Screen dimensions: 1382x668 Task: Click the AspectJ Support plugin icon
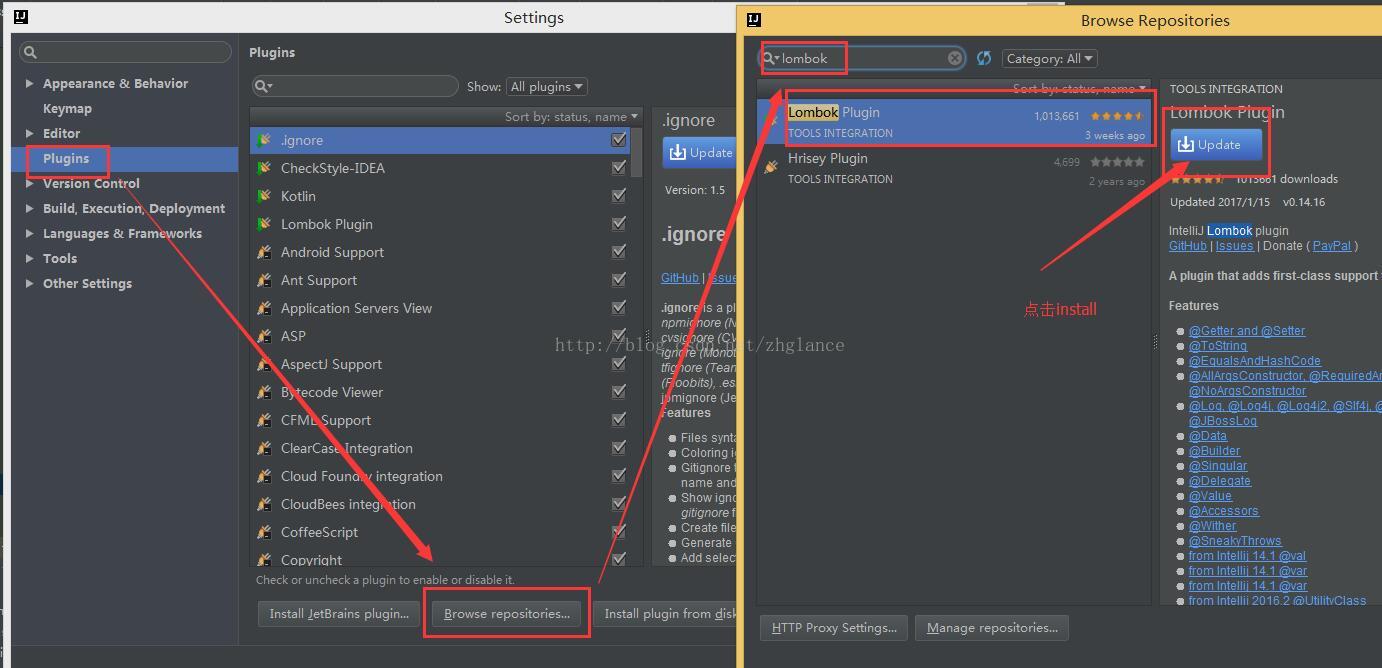click(264, 364)
